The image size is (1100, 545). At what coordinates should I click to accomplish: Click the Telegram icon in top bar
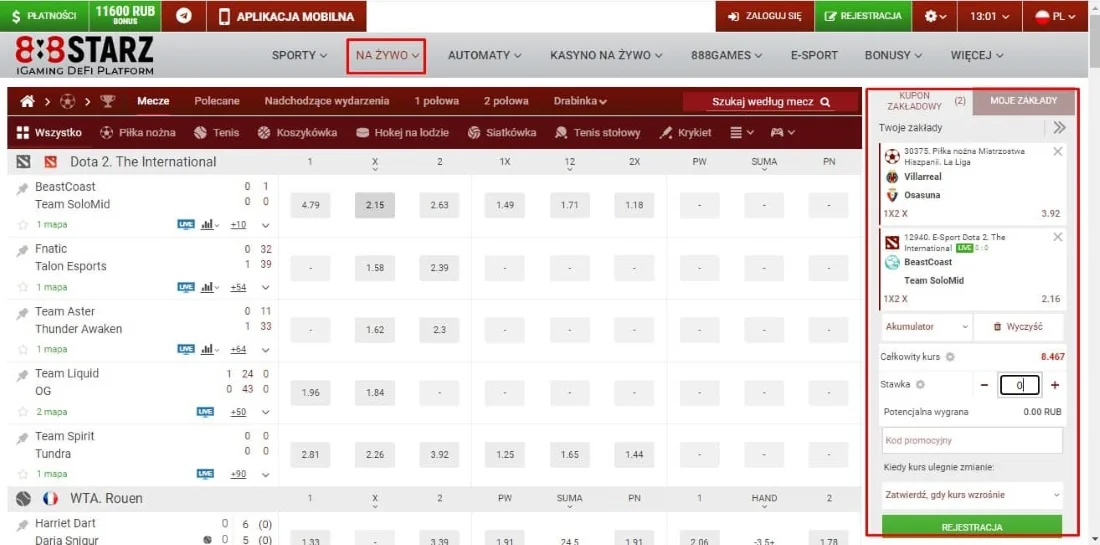pyautogui.click(x=183, y=16)
